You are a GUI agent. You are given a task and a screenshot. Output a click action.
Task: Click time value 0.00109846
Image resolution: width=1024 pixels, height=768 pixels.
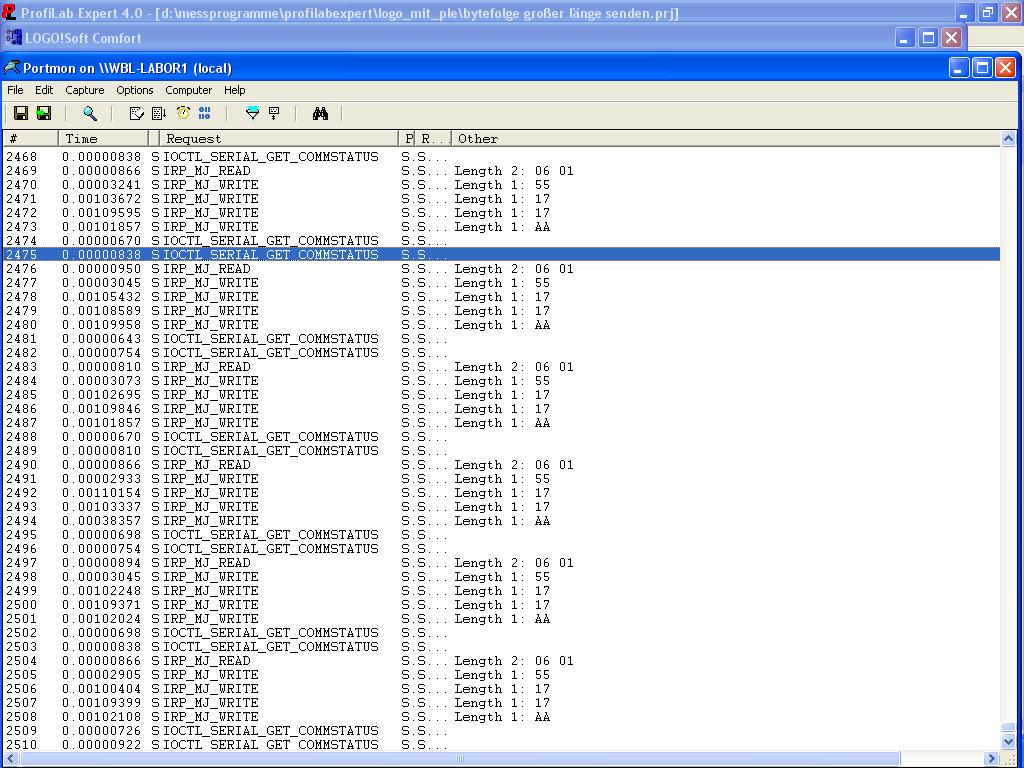[101, 409]
